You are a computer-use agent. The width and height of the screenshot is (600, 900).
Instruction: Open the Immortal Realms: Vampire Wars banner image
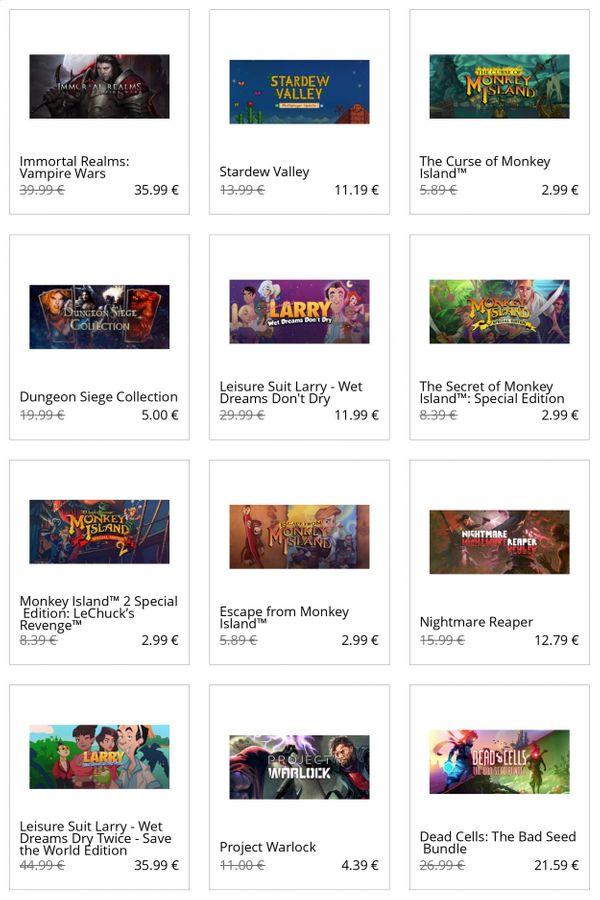pos(99,87)
